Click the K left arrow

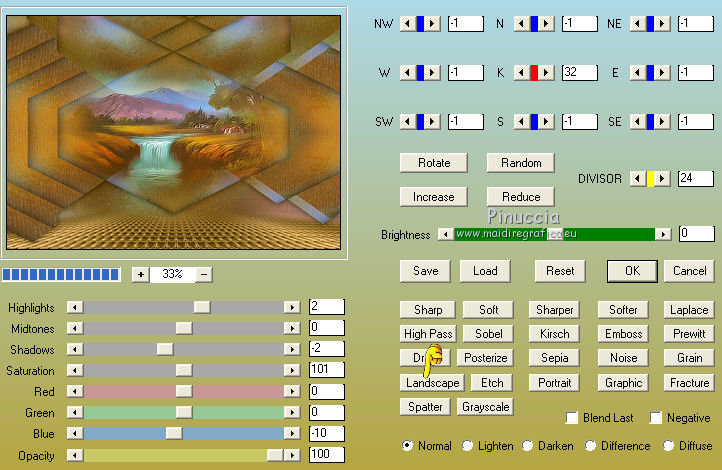pos(522,72)
